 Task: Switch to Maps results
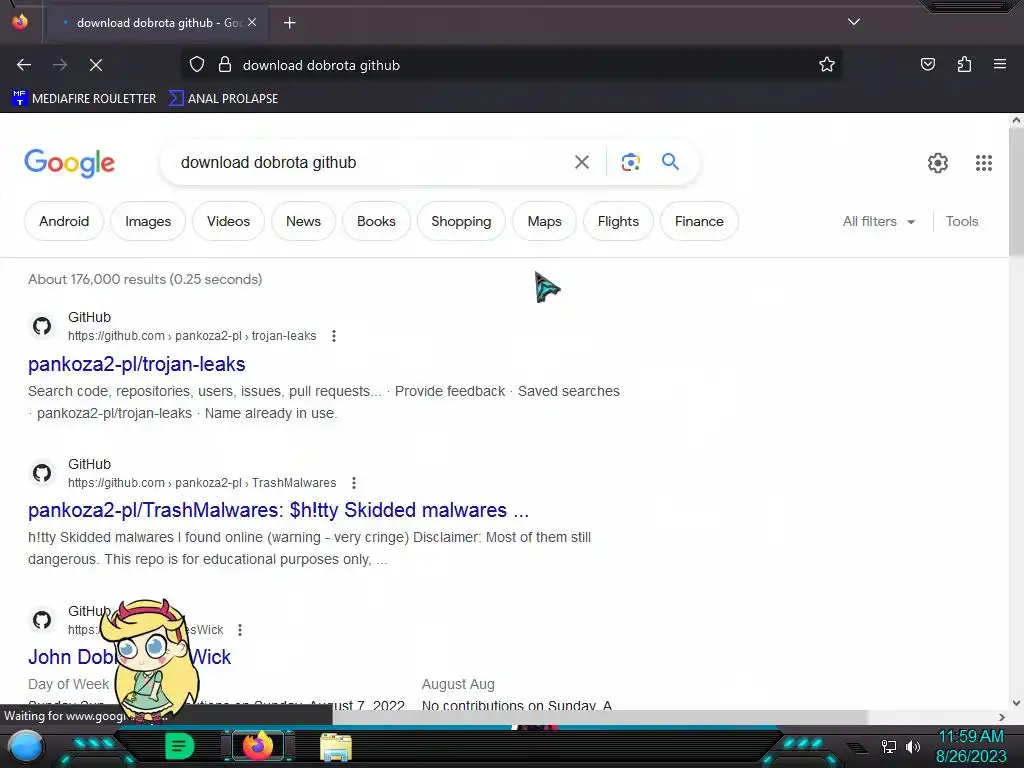[x=545, y=221]
